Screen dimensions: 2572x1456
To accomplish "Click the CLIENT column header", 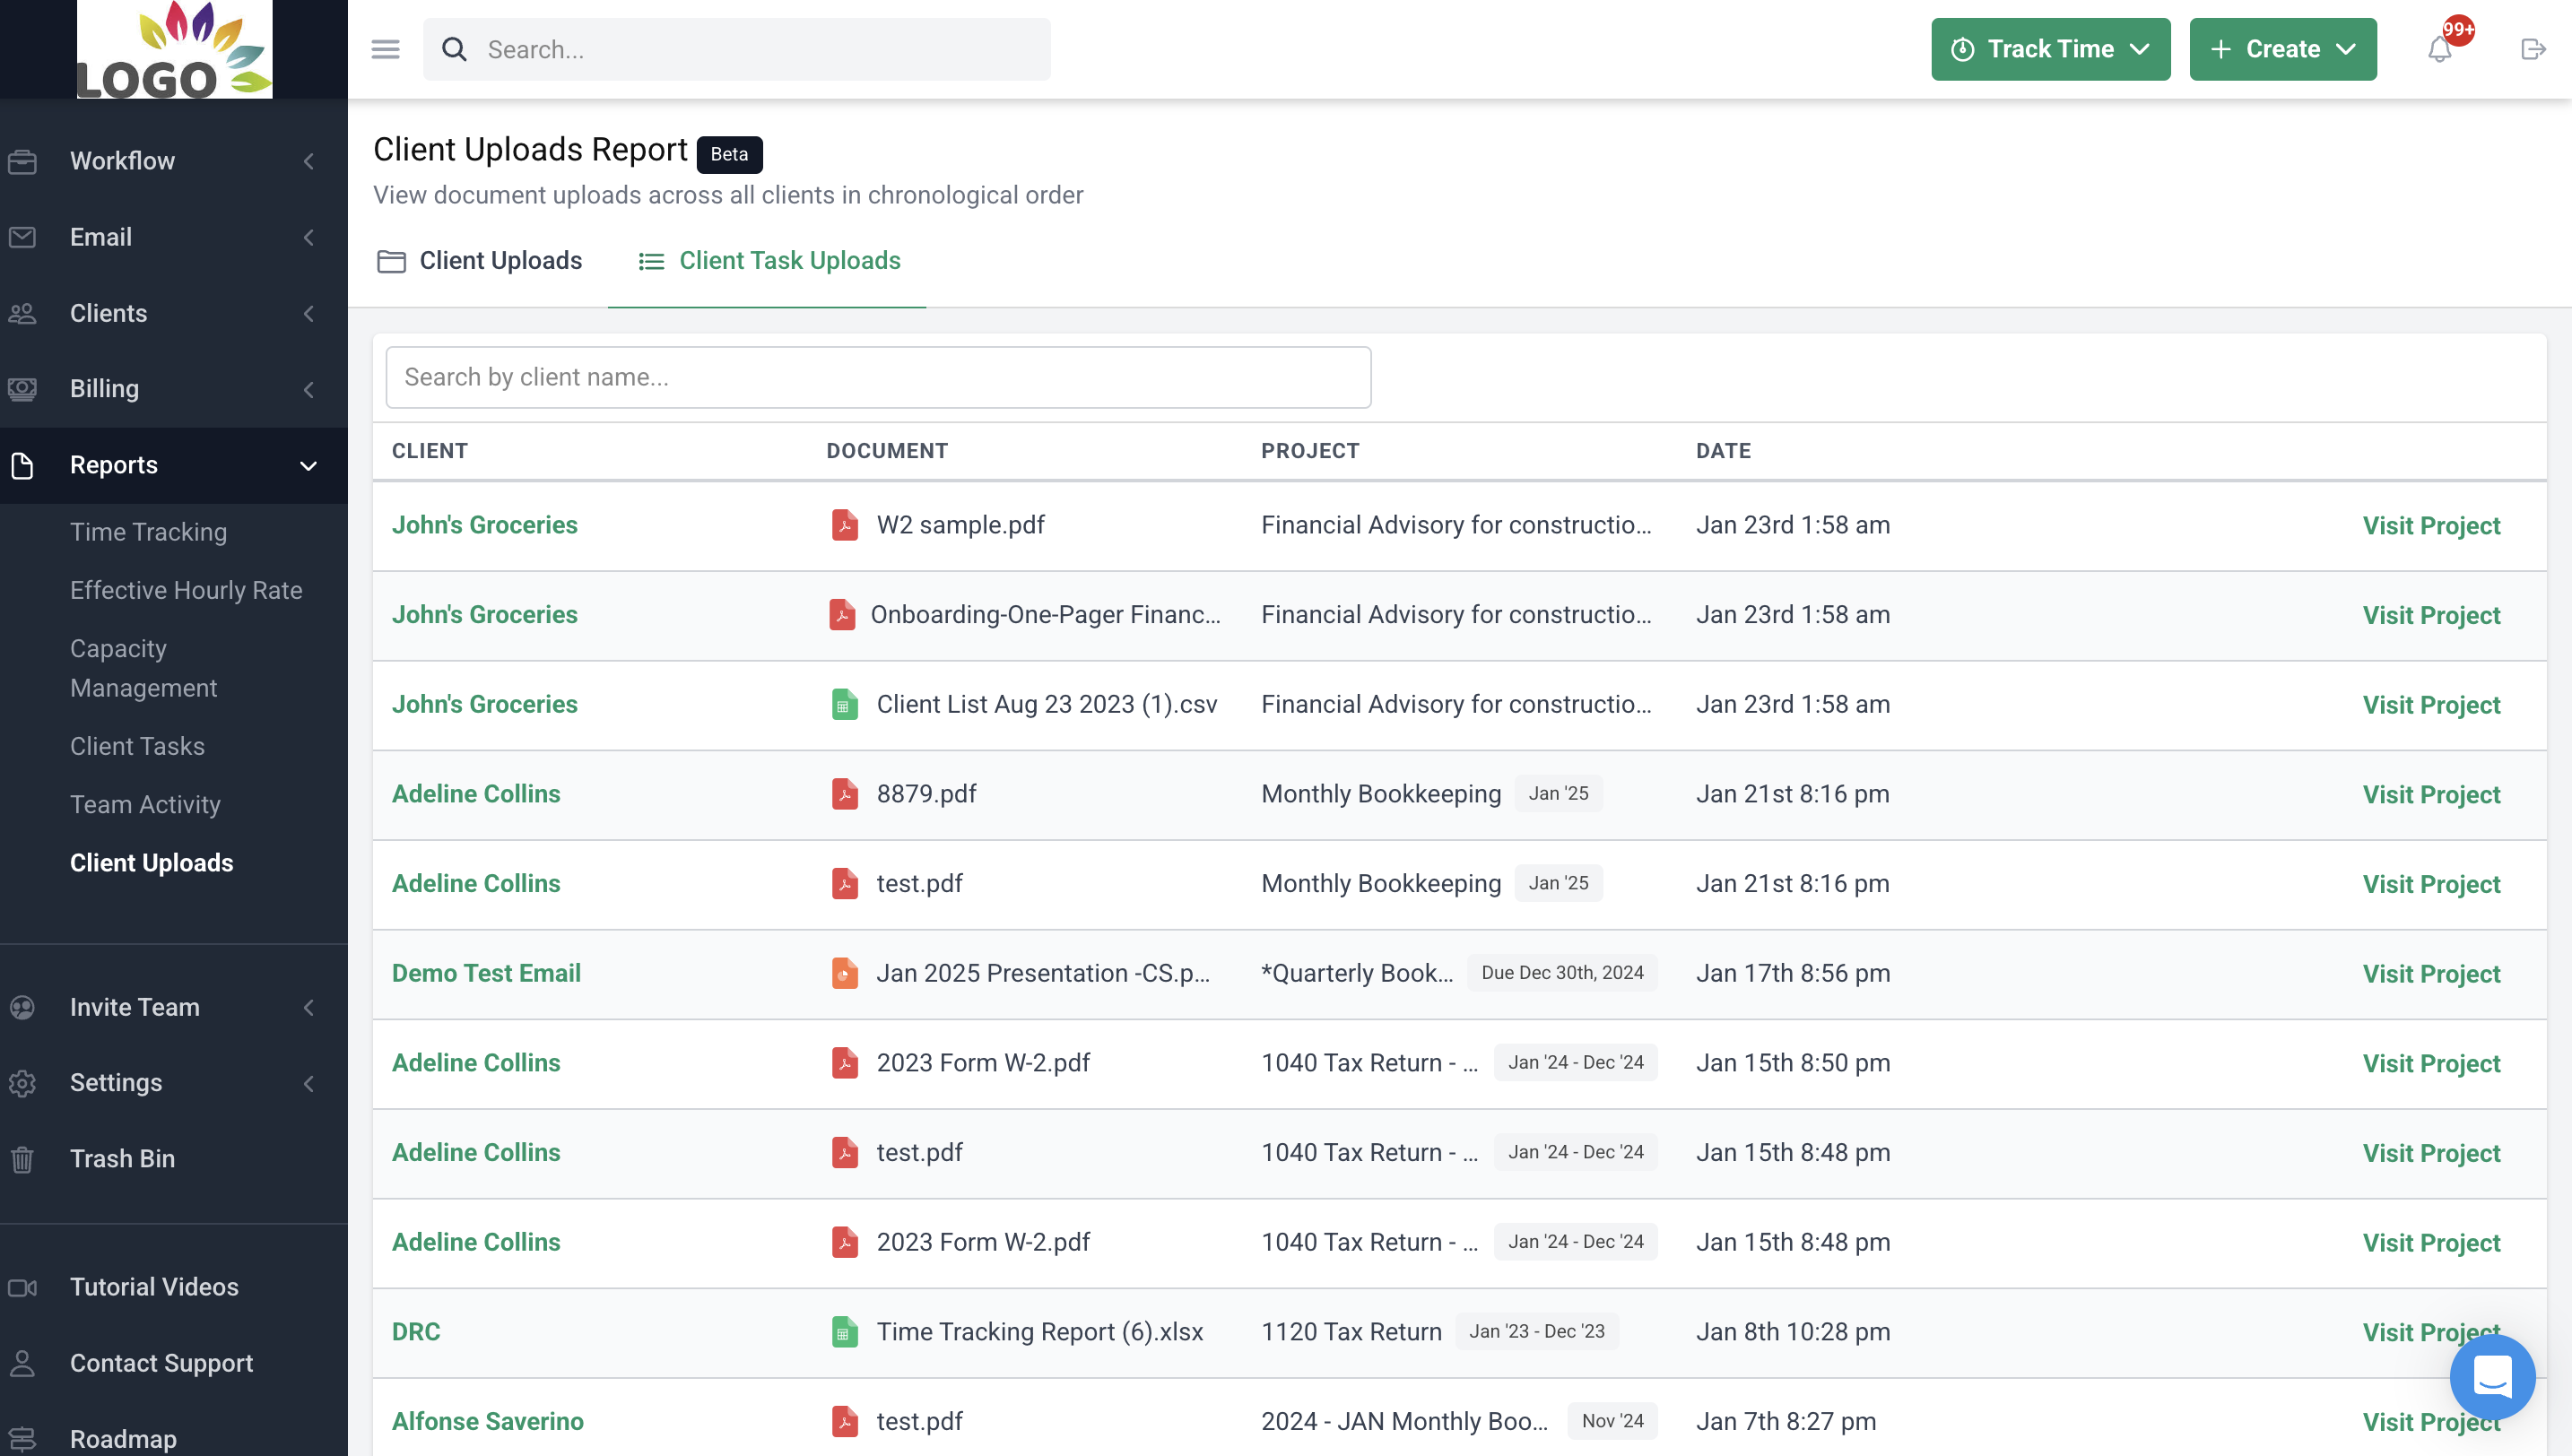I will coord(430,451).
